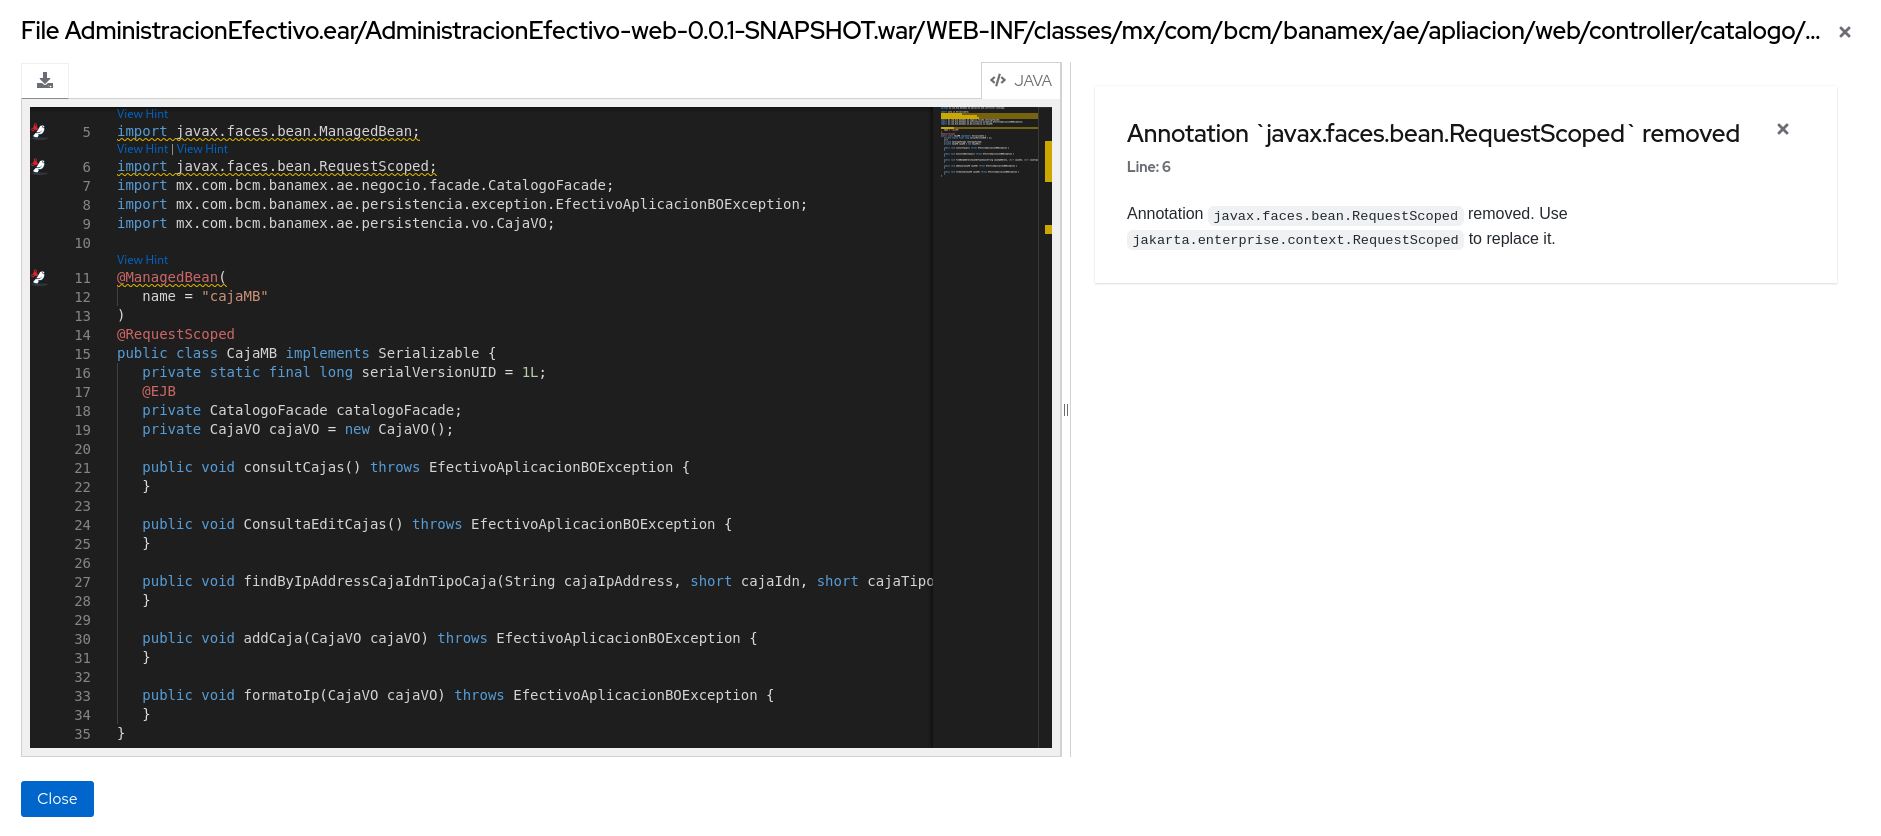
Task: Switch to the JAVA tab
Action: (x=1021, y=81)
